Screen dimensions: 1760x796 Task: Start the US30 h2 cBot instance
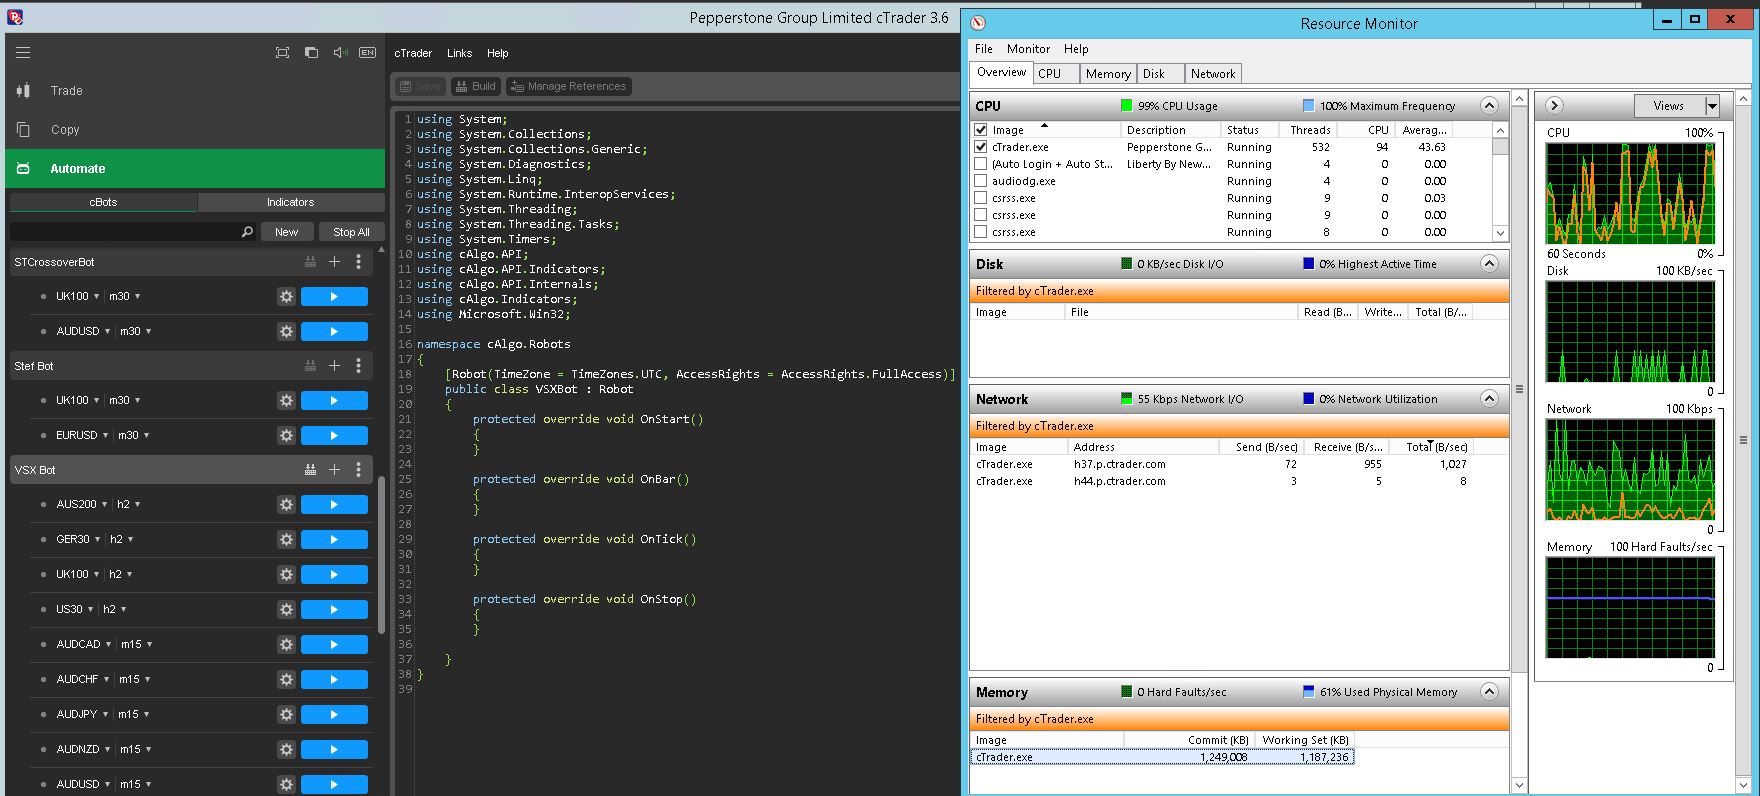(x=334, y=610)
